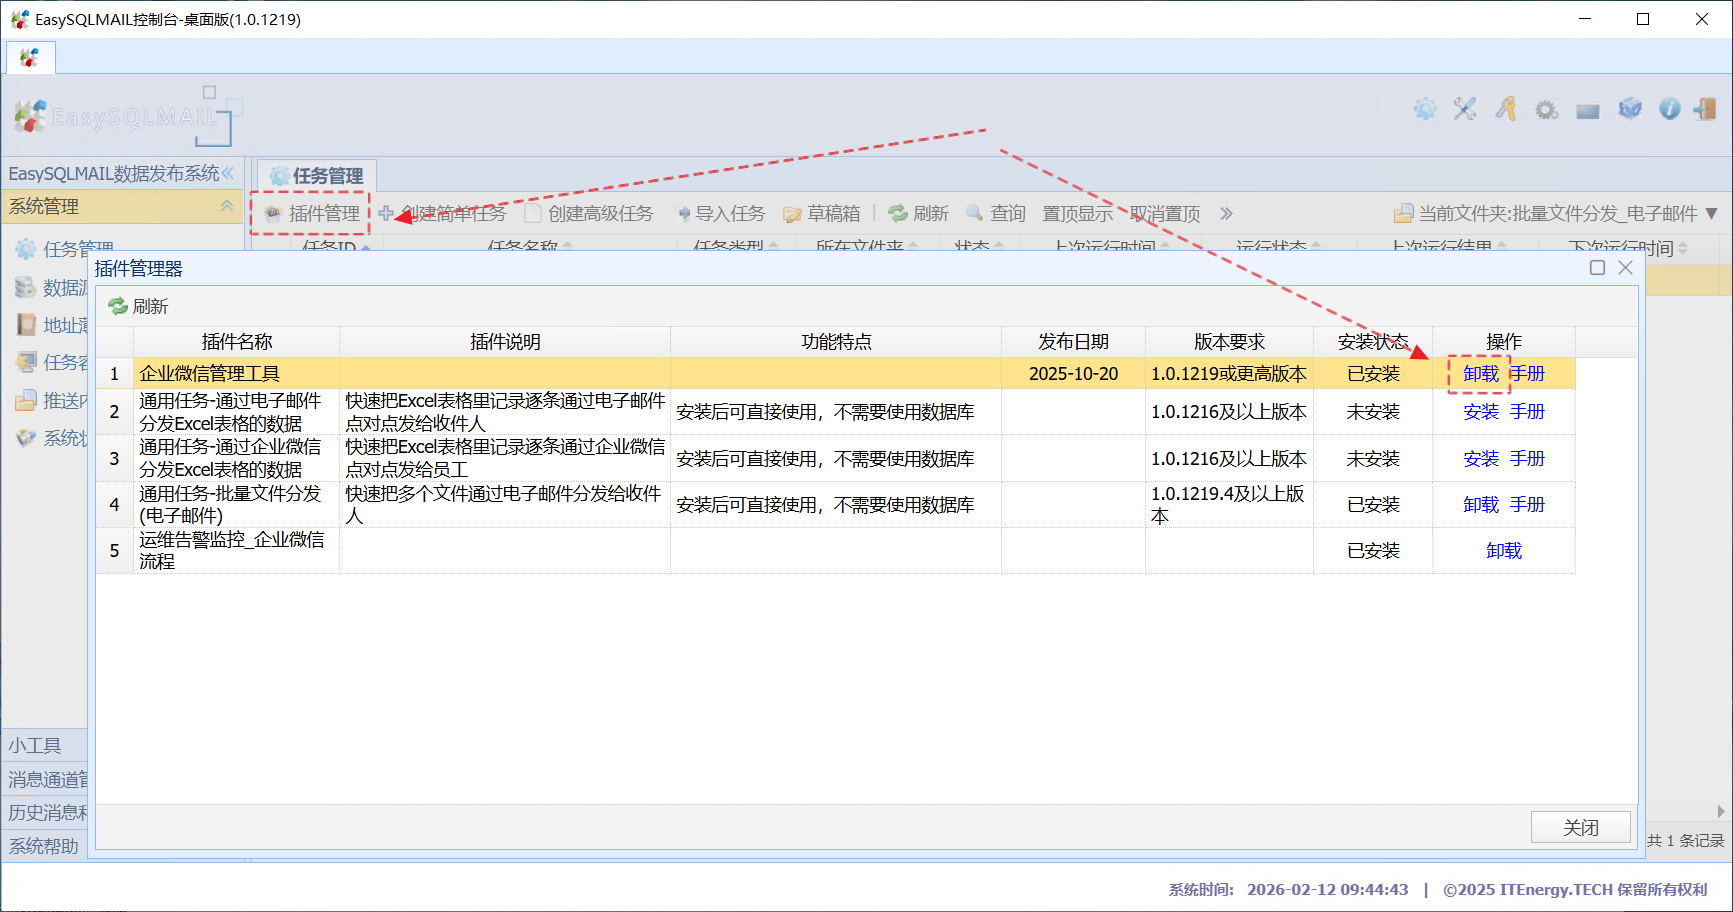Switch to the 任务管理 tab
This screenshot has height=912, width=1733.
point(317,176)
